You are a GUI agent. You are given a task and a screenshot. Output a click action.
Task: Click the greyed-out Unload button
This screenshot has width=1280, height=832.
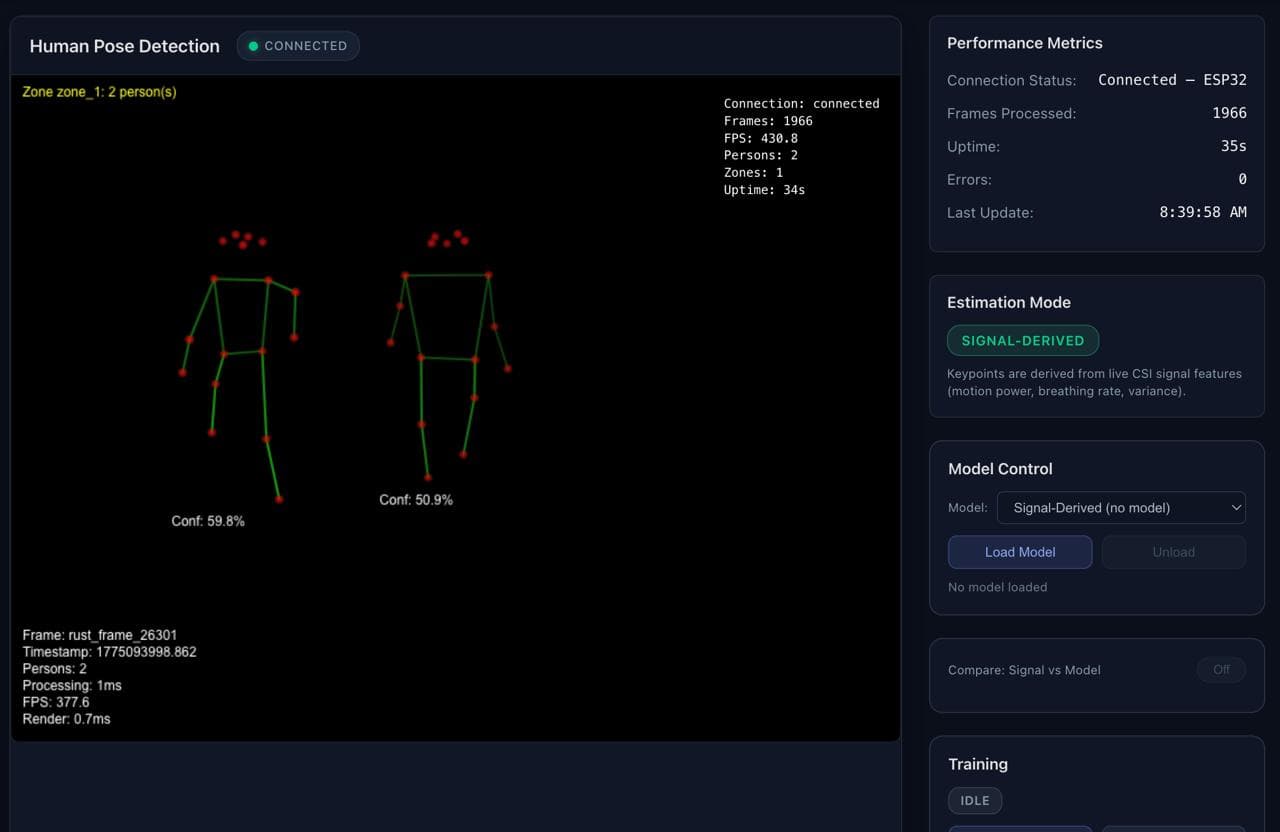point(1174,552)
